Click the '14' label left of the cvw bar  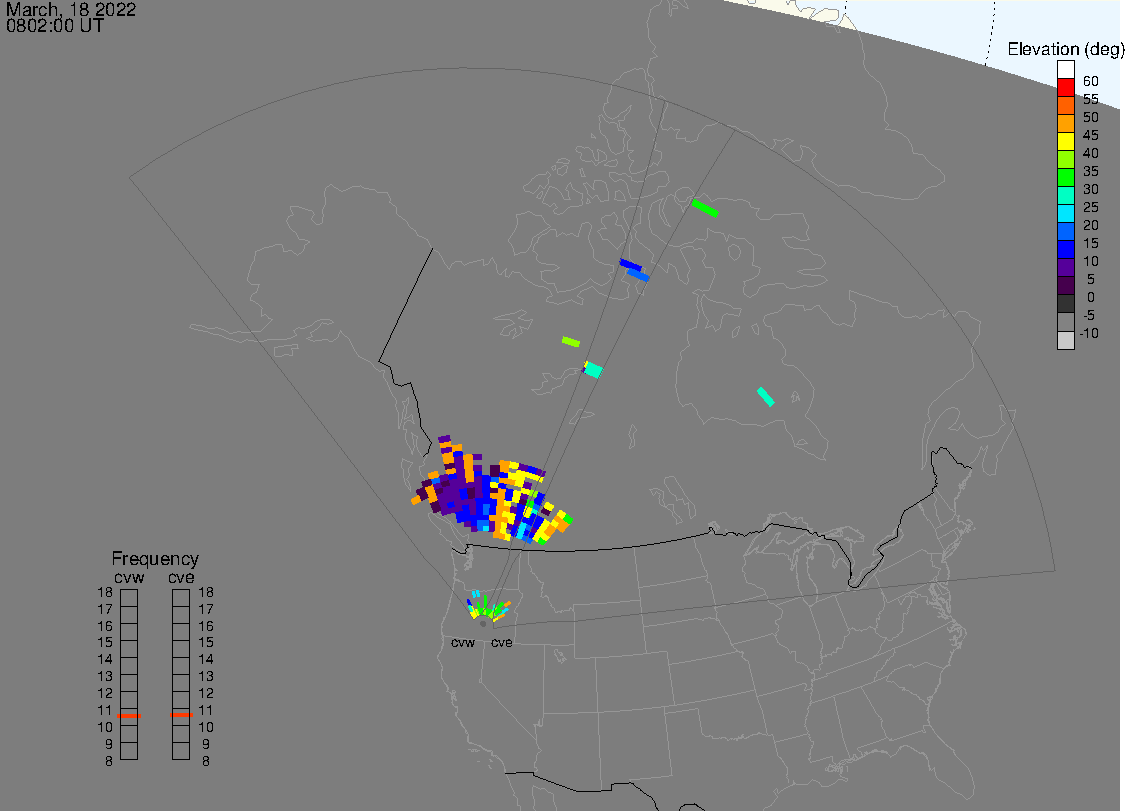coord(105,659)
